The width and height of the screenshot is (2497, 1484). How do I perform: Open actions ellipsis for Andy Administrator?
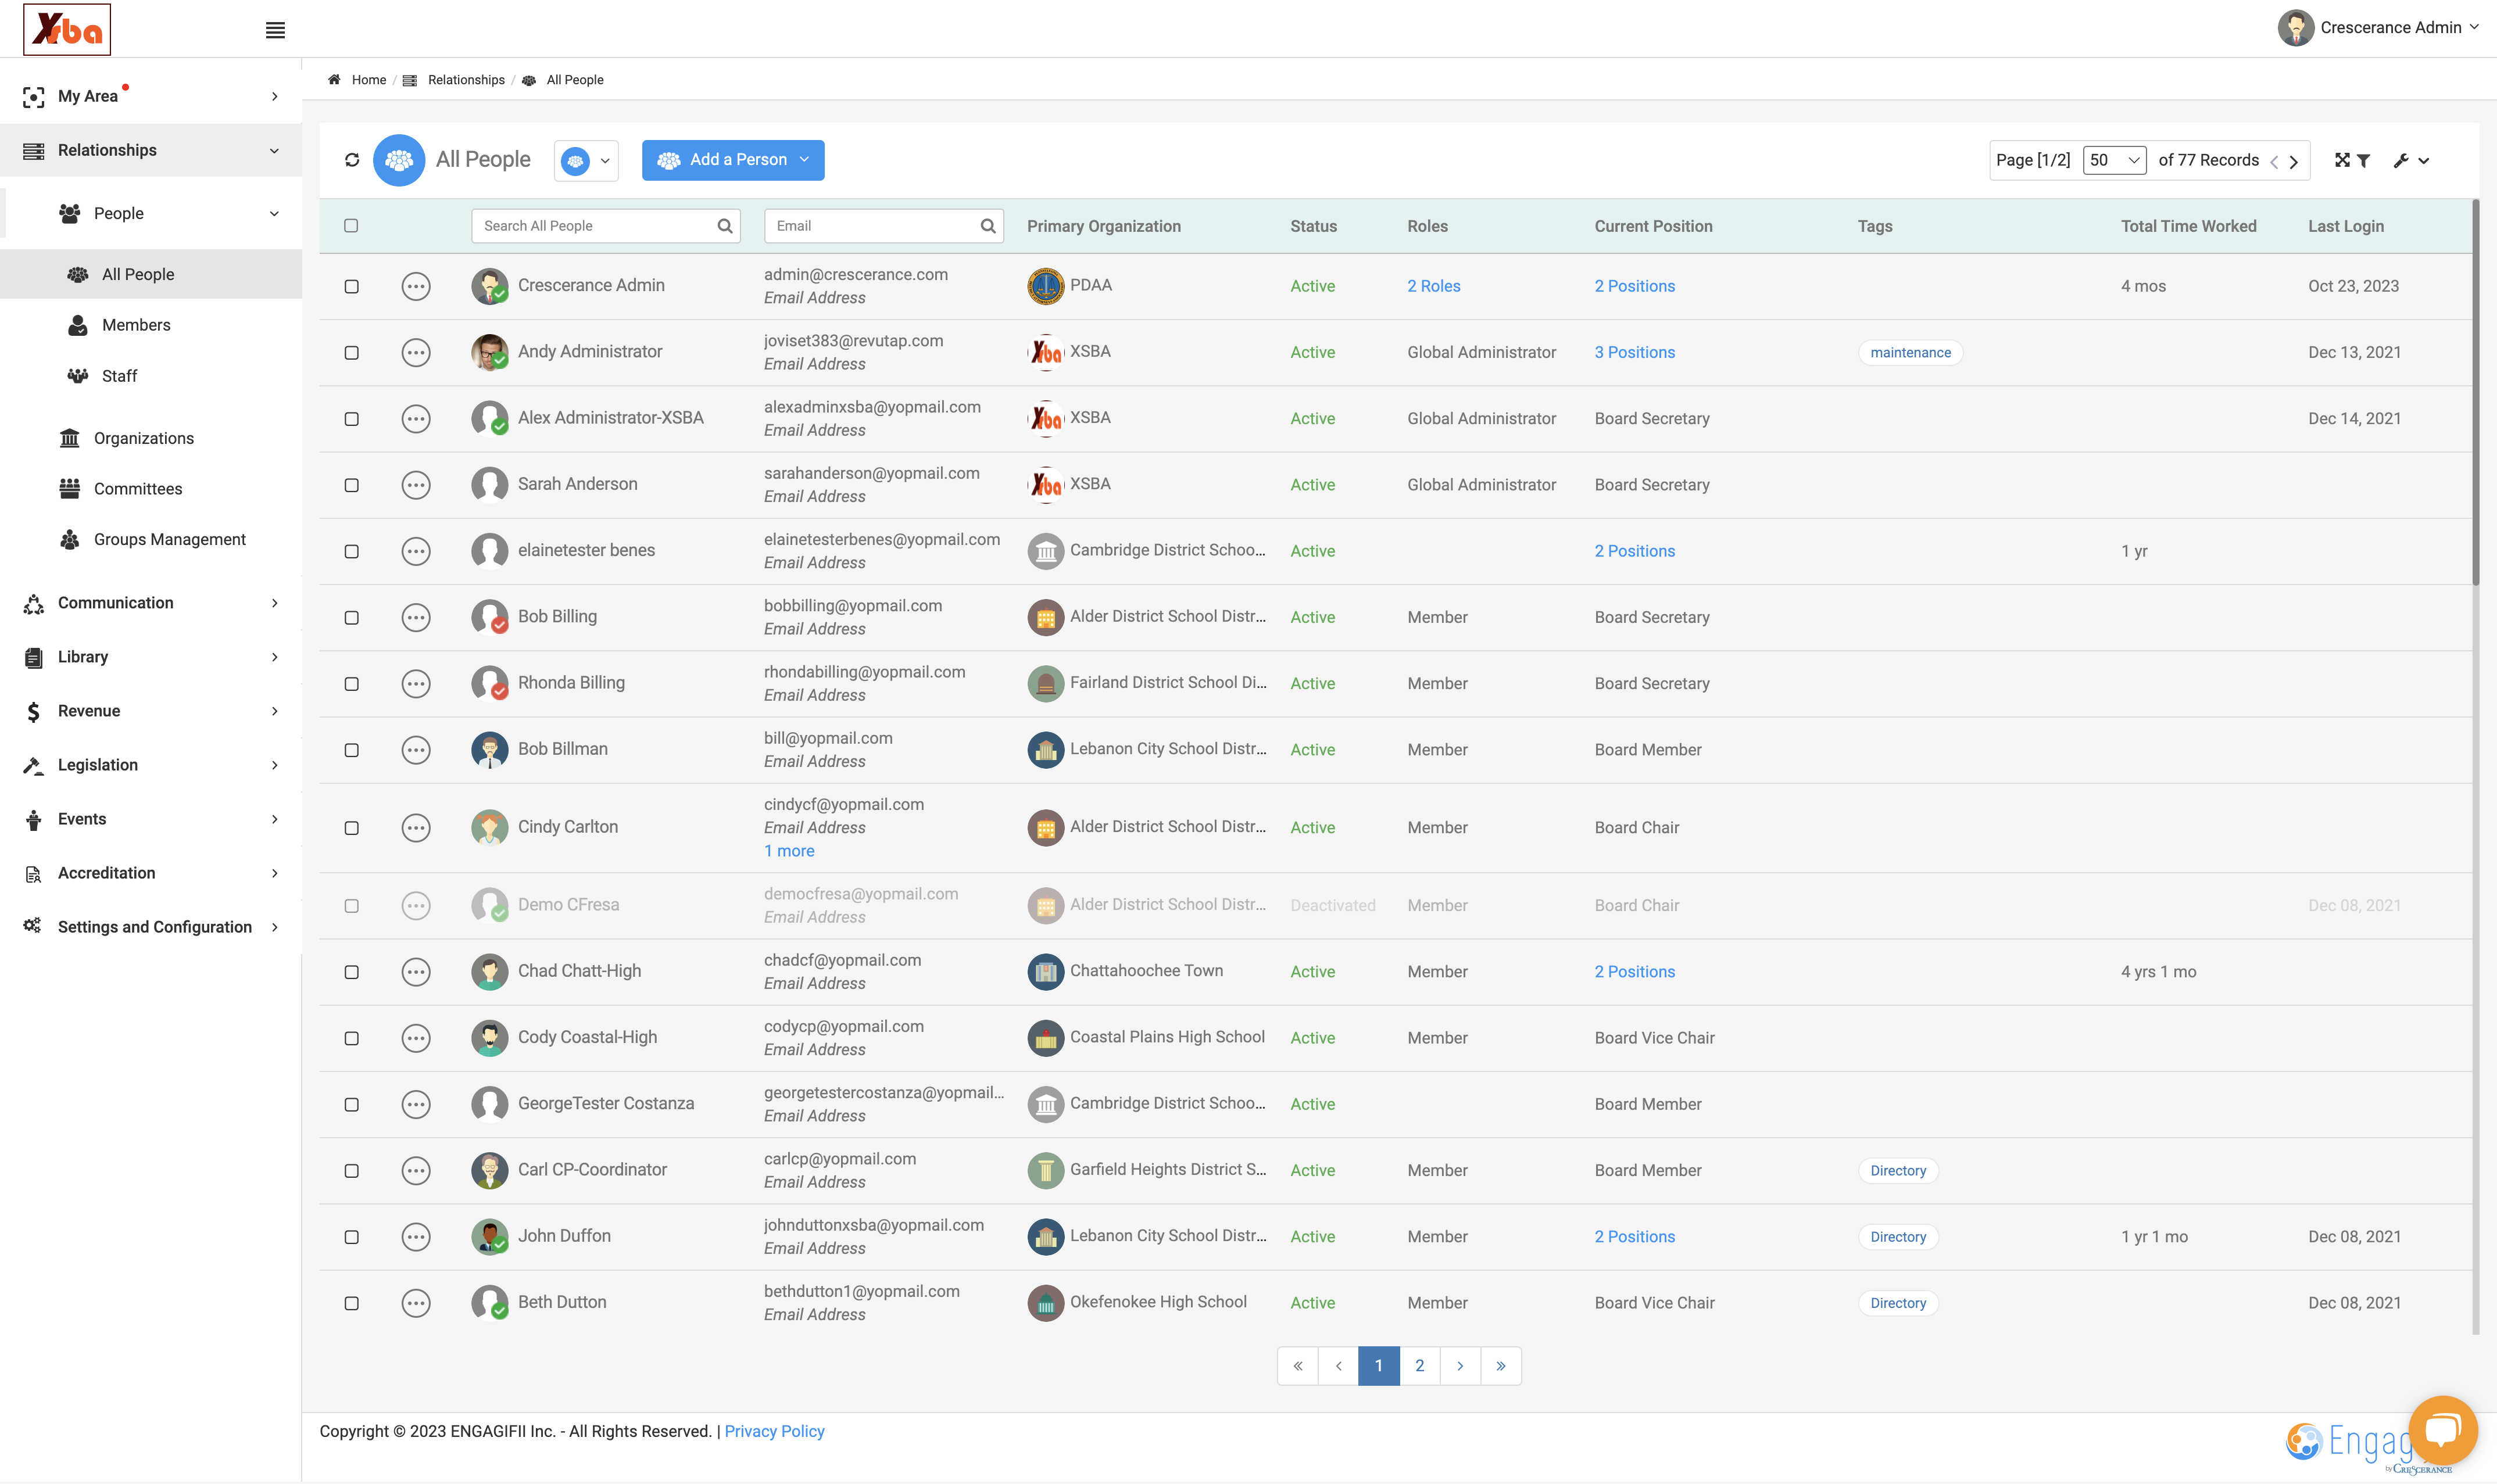[416, 353]
